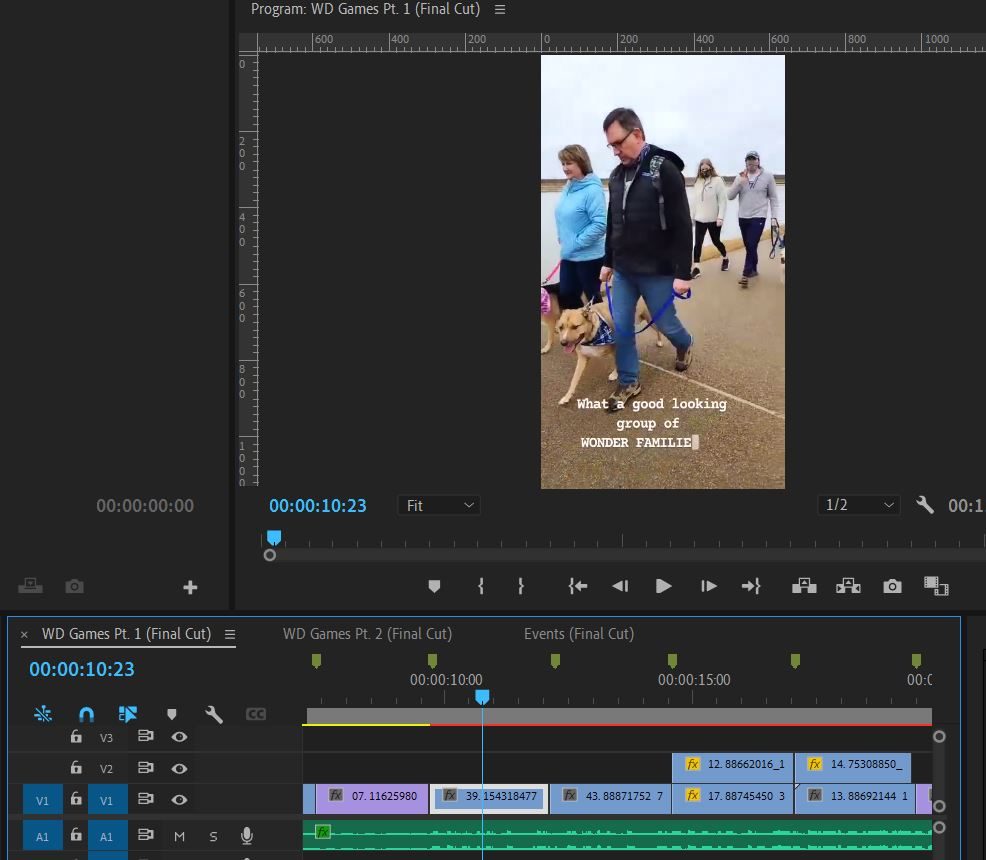
Task: Open Timeline display settings wrench
Action: click(x=214, y=714)
